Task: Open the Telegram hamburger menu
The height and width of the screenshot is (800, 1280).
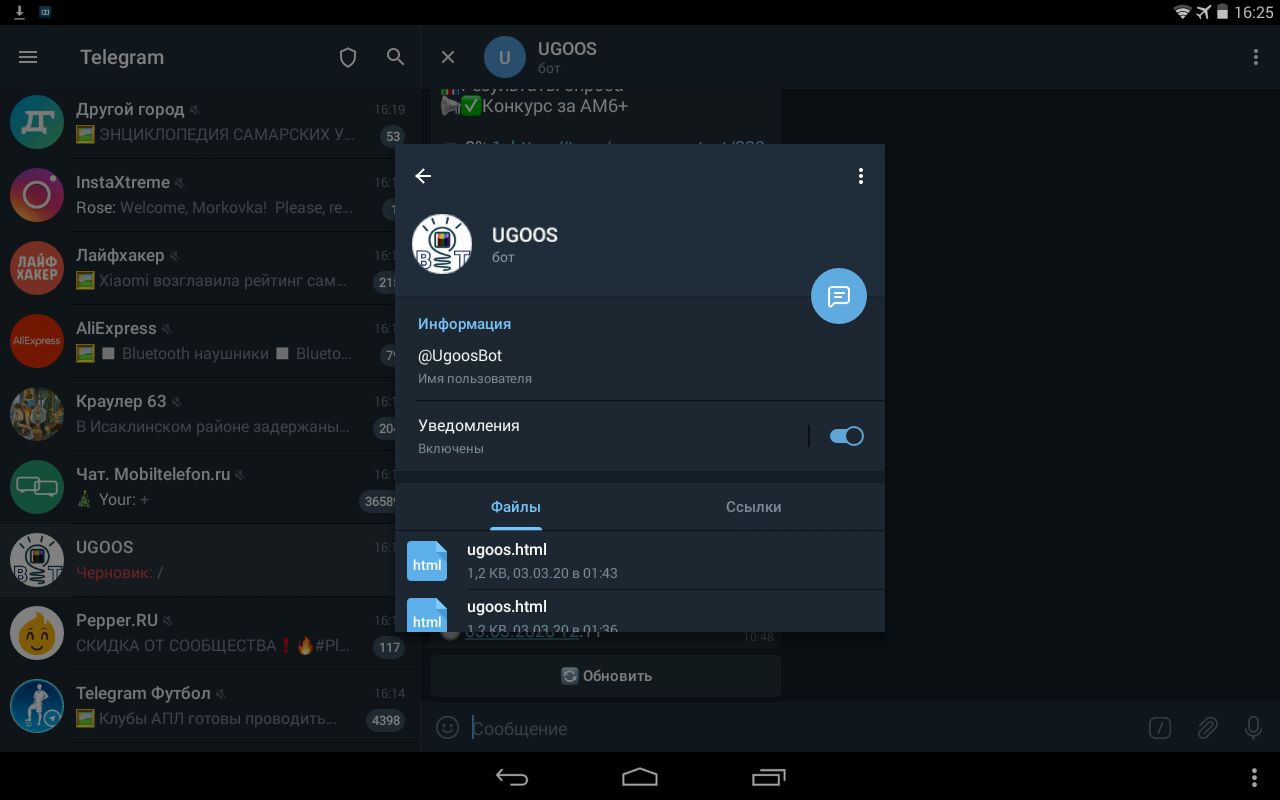Action: coord(28,57)
